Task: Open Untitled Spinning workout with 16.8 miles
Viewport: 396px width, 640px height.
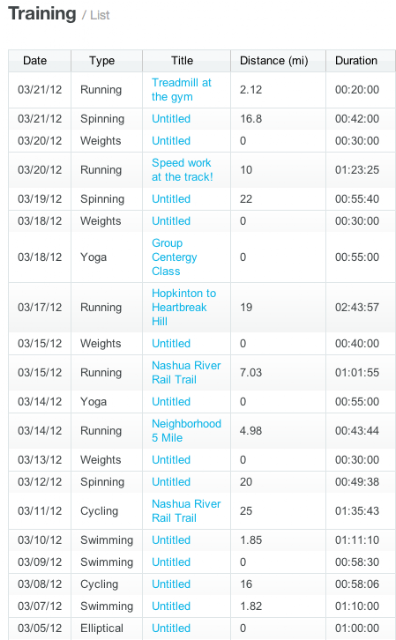Action: point(171,119)
